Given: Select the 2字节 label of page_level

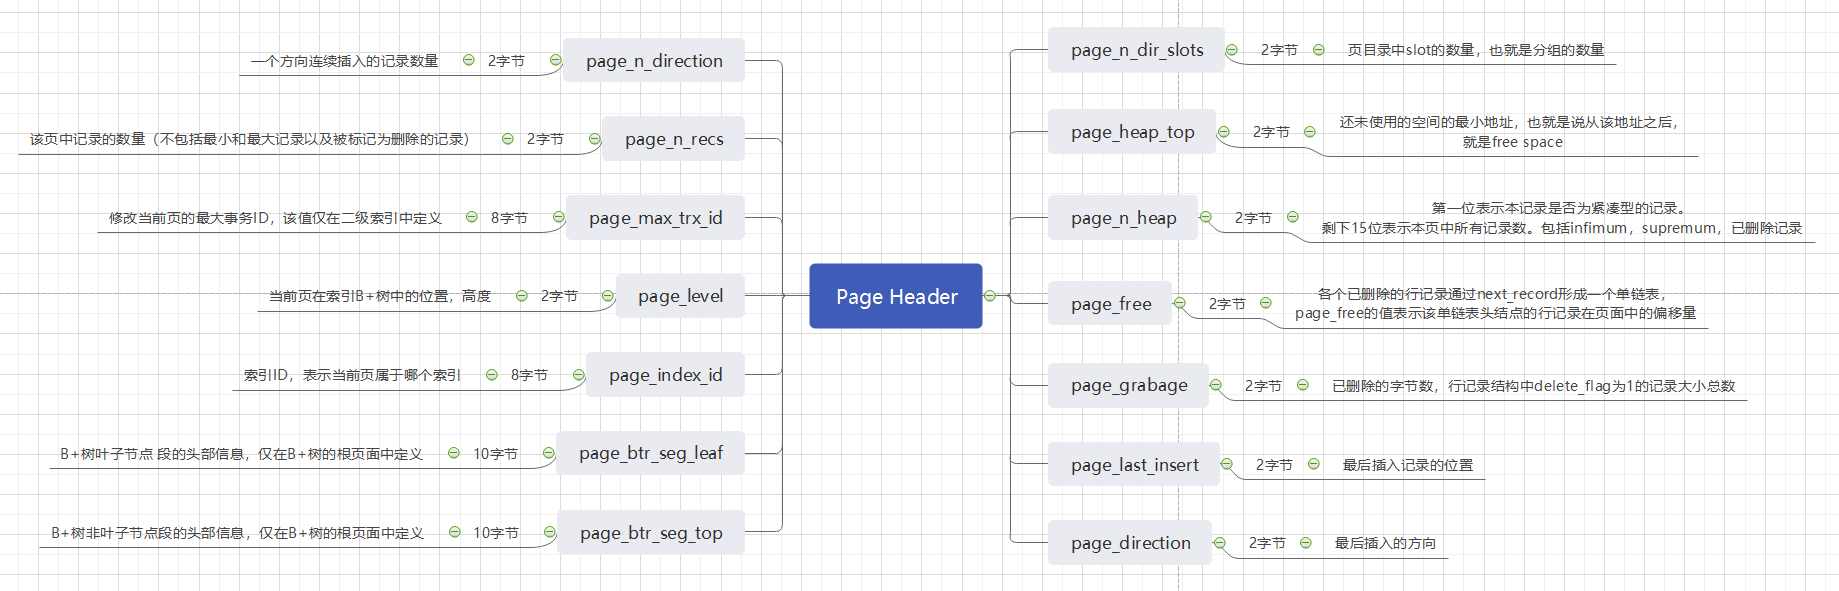Looking at the screenshot, I should (x=559, y=296).
